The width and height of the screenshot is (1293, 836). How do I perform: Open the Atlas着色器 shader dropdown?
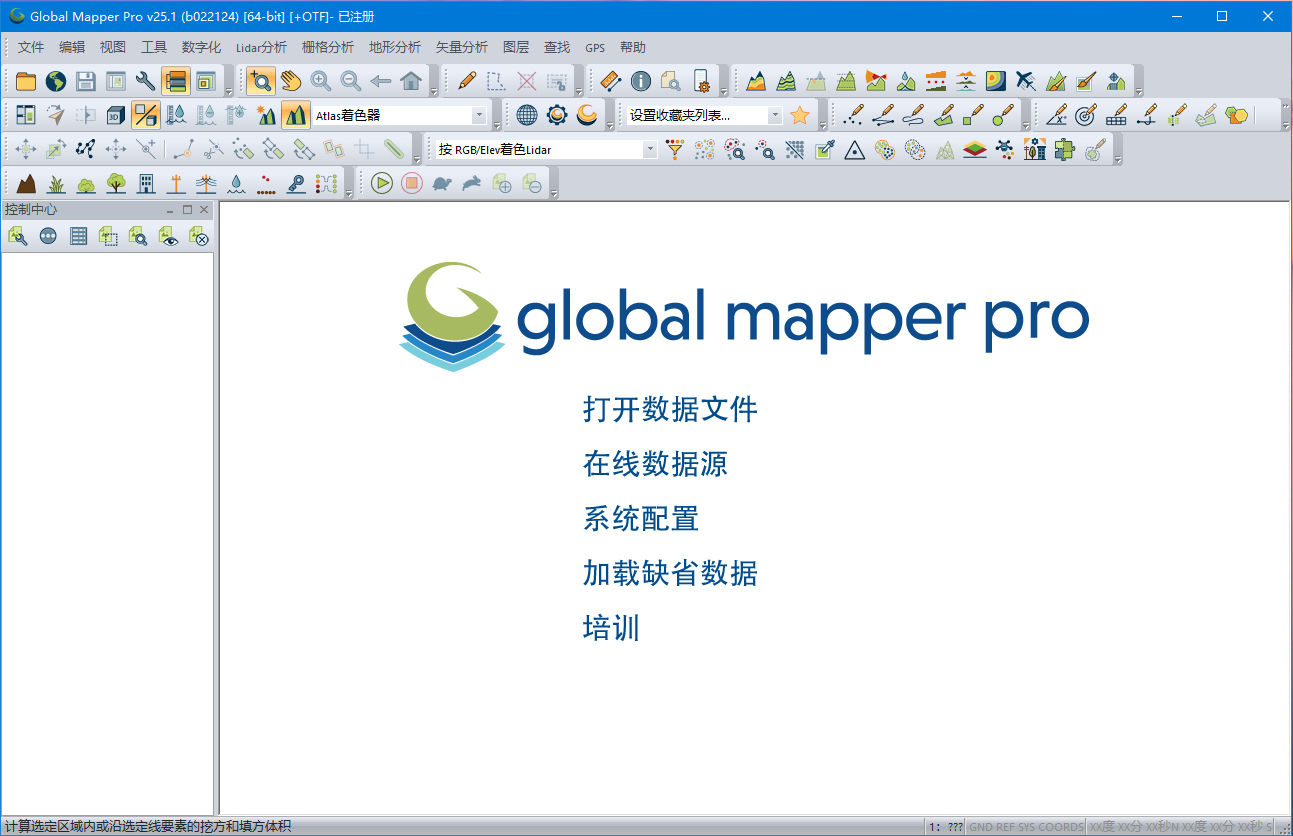[x=478, y=115]
